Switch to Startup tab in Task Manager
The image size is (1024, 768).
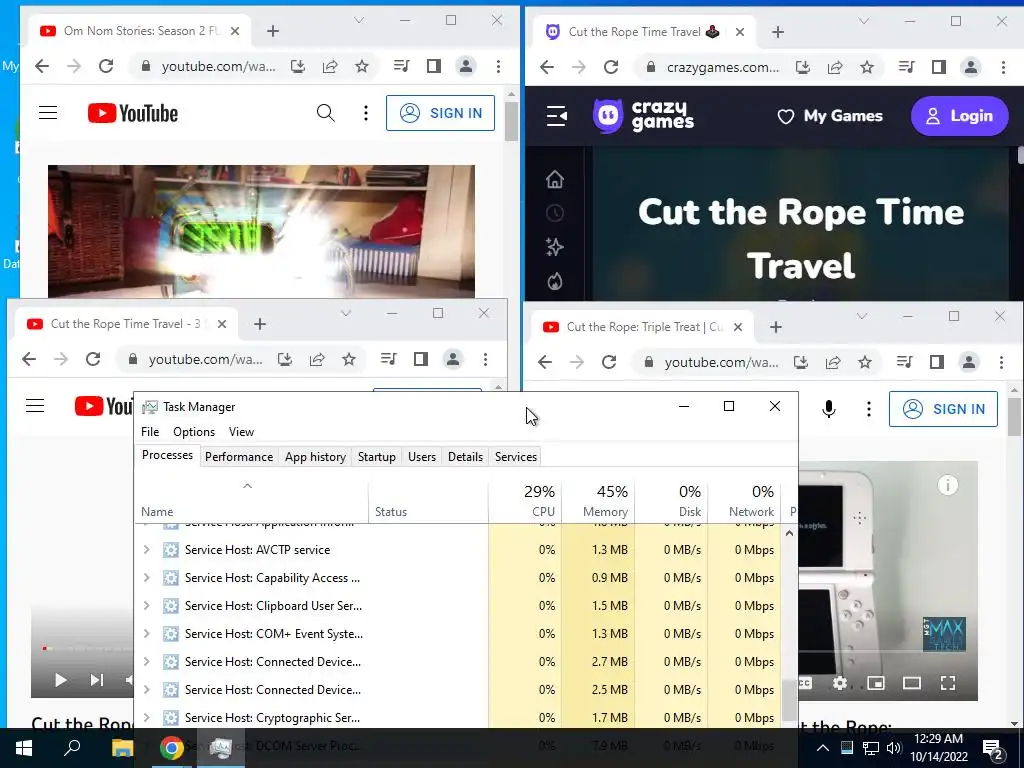(x=377, y=456)
